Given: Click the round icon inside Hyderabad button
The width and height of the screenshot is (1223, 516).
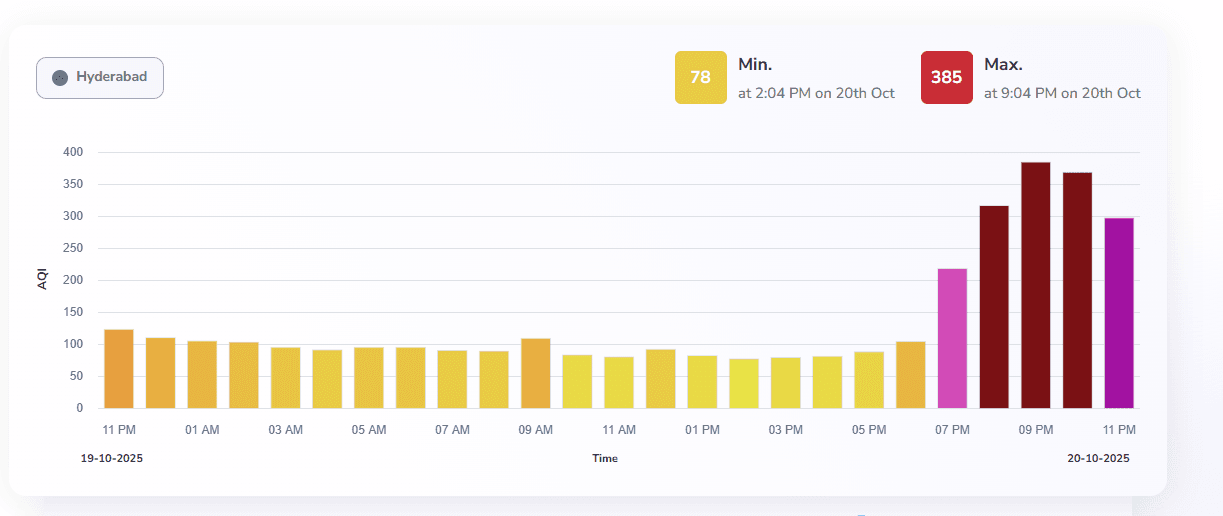Looking at the screenshot, I should pyautogui.click(x=60, y=78).
